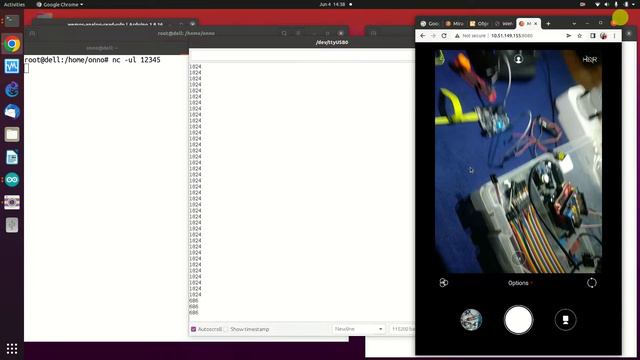Tap the portrait mode icon in camera view
Image resolution: width=640 pixels, height=360 pixels.
click(x=518, y=59)
